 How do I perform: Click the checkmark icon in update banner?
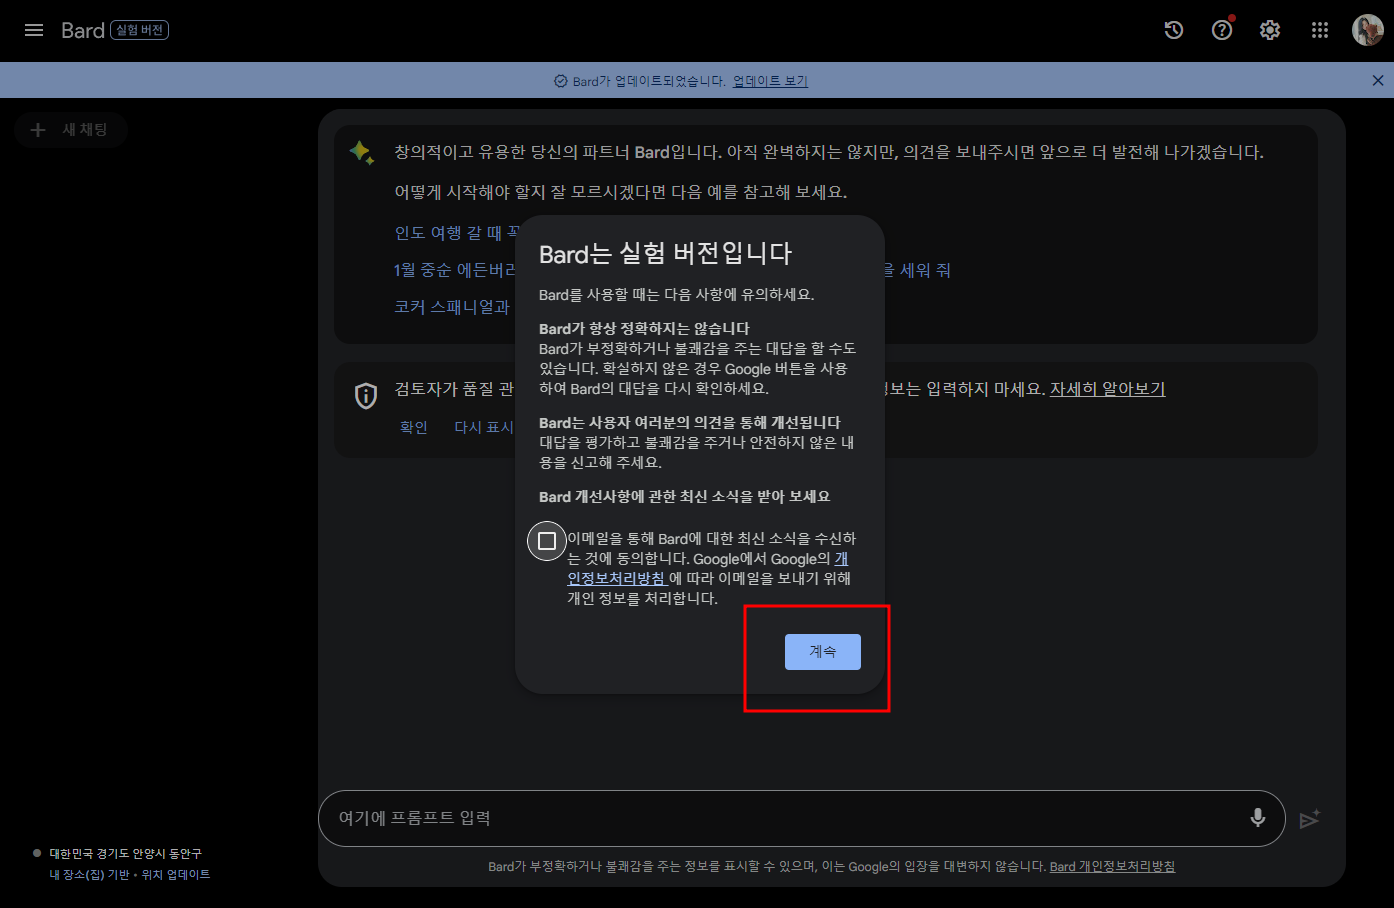(x=561, y=81)
